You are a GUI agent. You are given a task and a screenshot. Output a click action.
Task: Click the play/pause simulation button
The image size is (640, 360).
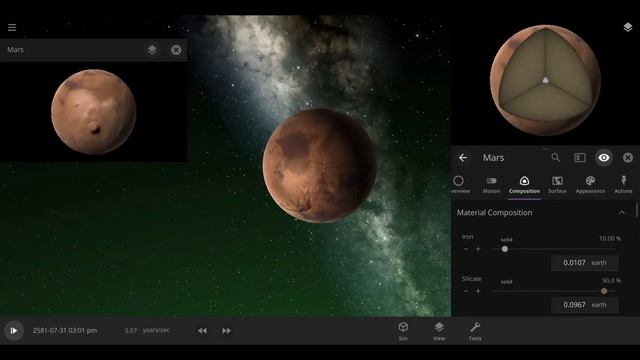coord(13,331)
